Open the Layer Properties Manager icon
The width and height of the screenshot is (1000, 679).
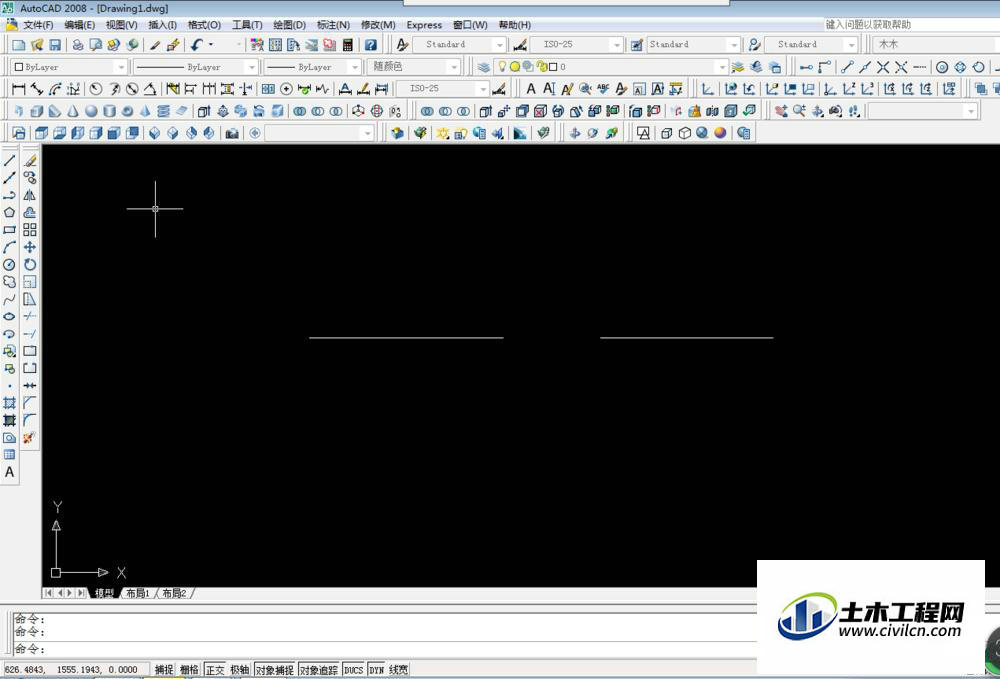point(484,67)
